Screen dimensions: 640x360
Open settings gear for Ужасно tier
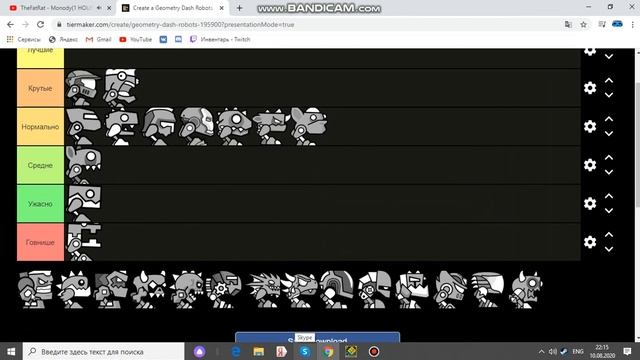[x=590, y=203]
